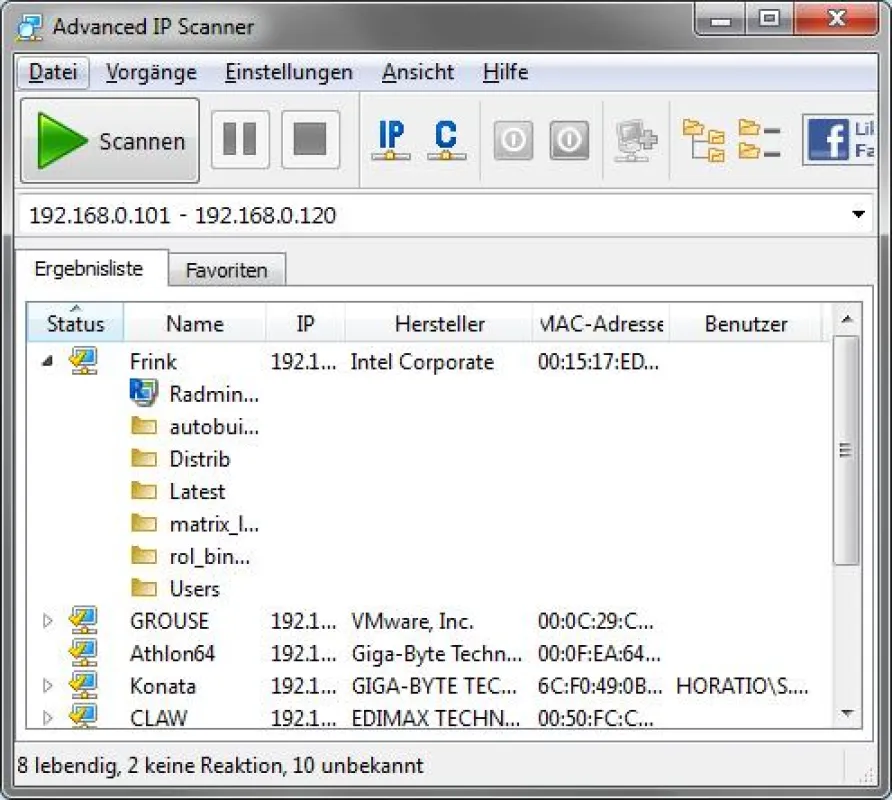892x800 pixels.
Task: Click the Radmin icon under Frink
Action: [143, 393]
